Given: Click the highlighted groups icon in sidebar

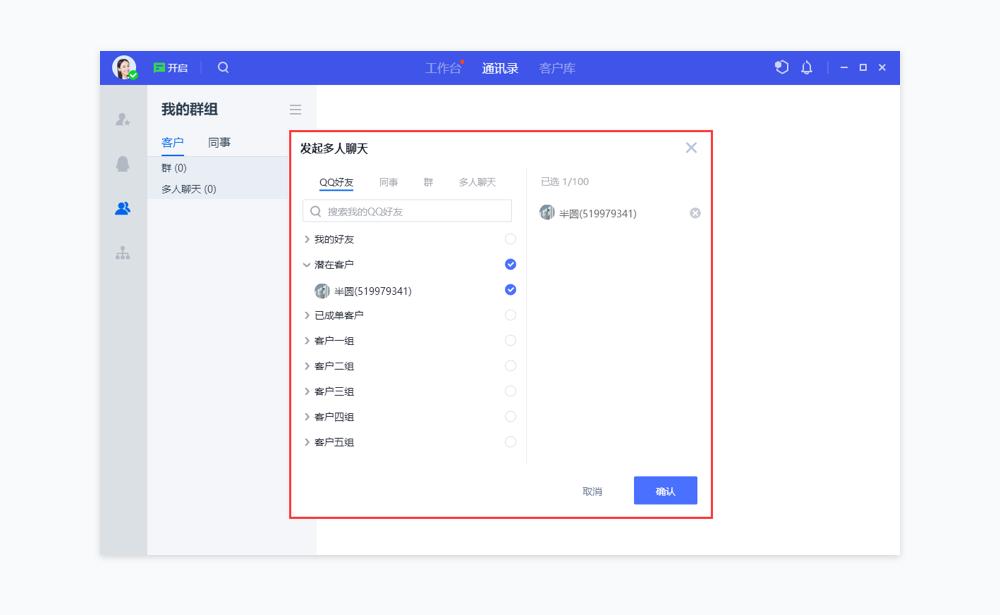Looking at the screenshot, I should coord(122,208).
